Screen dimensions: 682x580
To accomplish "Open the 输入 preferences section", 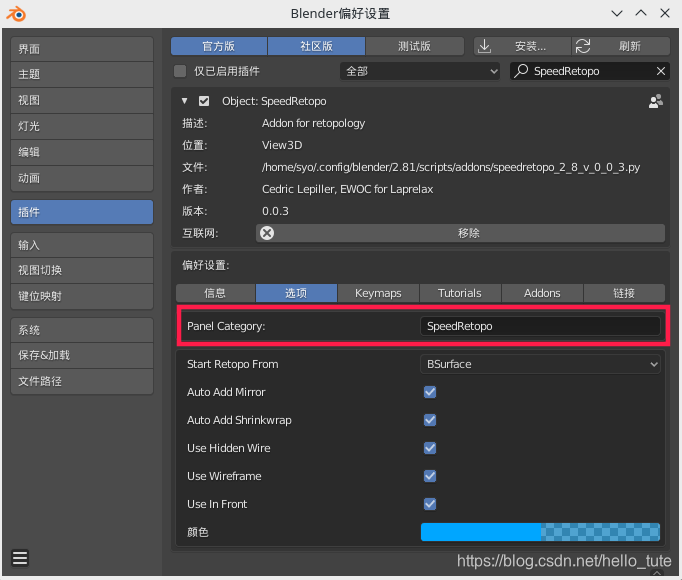I will 82,245.
